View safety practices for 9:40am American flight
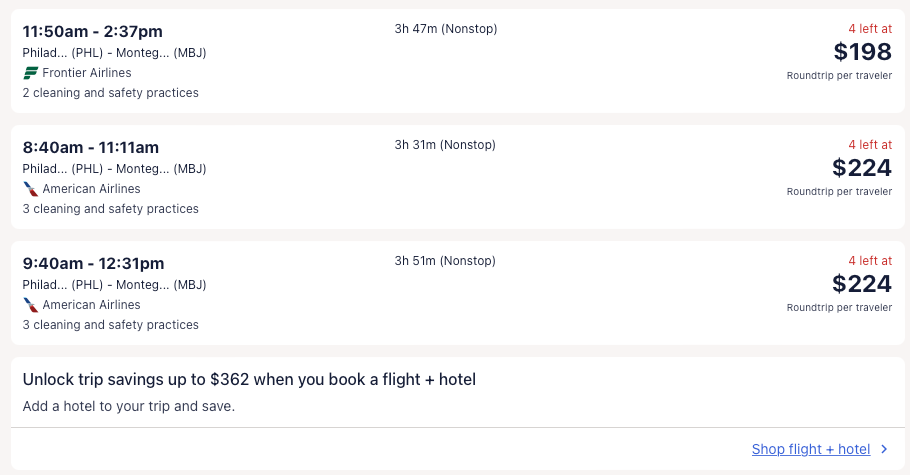Screen dimensions: 910x475 coord(111,325)
